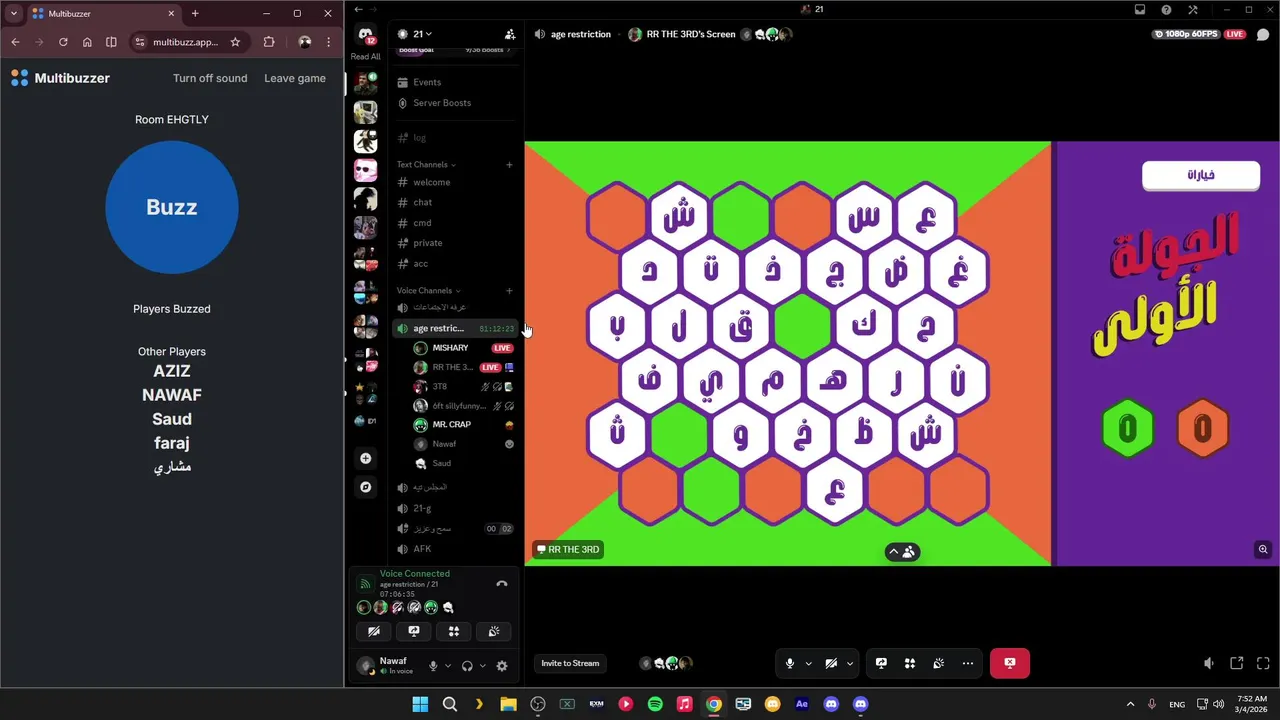1280x720 pixels.
Task: Create a channel under Text Channels
Action: tap(509, 164)
